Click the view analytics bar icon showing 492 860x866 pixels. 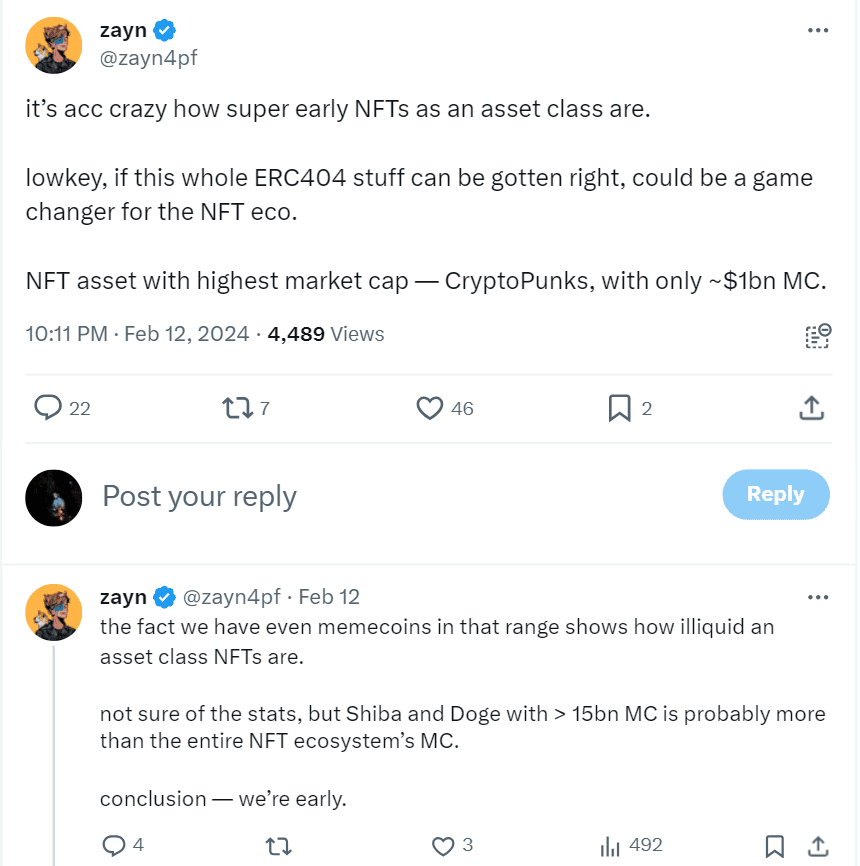click(610, 846)
